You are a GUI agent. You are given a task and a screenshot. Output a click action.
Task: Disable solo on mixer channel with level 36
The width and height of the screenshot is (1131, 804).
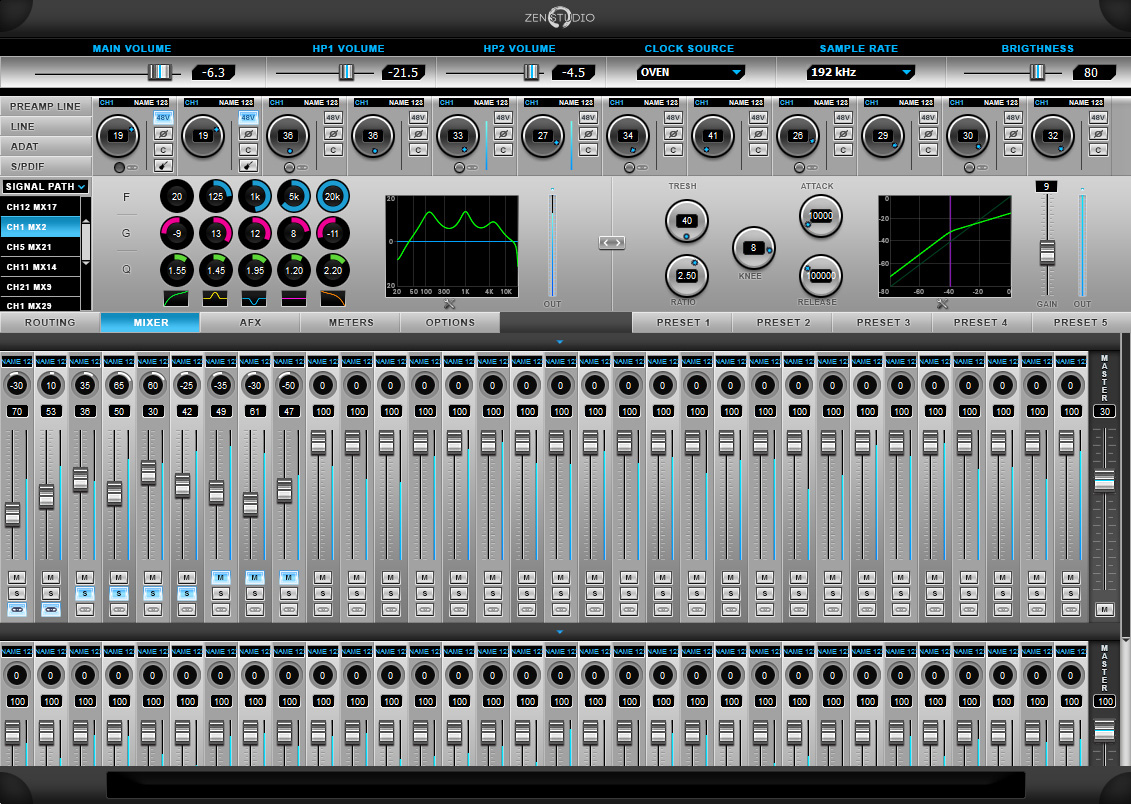click(x=85, y=593)
